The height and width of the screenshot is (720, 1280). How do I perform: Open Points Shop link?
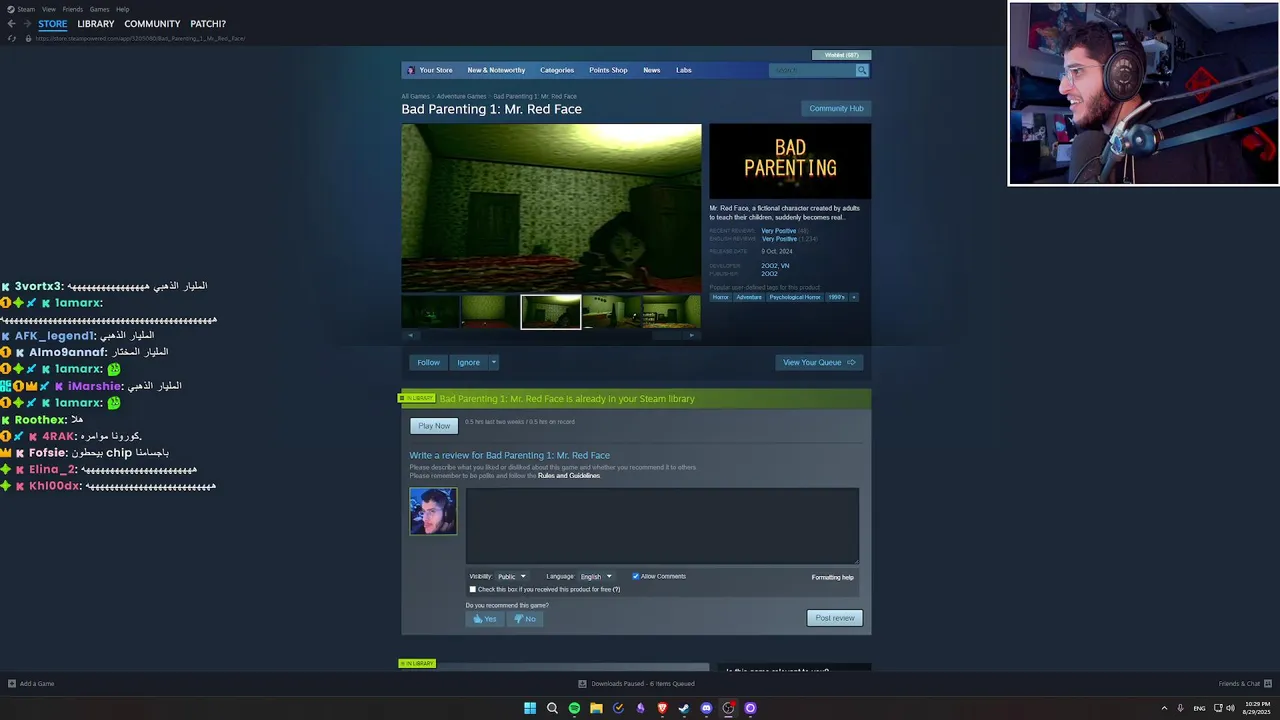pyautogui.click(x=608, y=70)
